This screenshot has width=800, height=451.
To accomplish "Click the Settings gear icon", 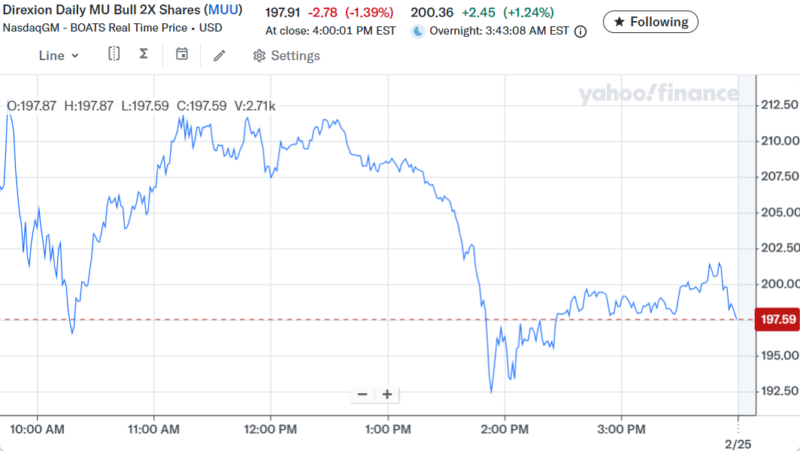I will (259, 56).
